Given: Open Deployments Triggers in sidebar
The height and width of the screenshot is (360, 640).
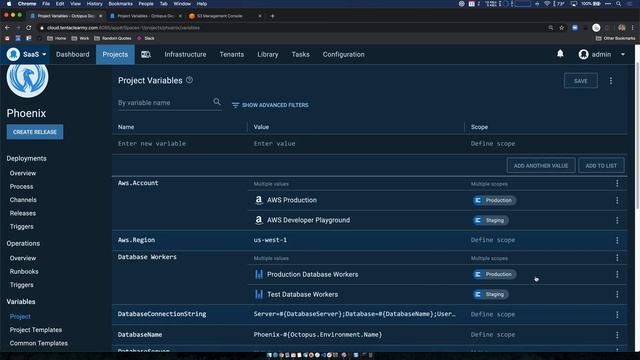Looking at the screenshot, I should coord(21,227).
